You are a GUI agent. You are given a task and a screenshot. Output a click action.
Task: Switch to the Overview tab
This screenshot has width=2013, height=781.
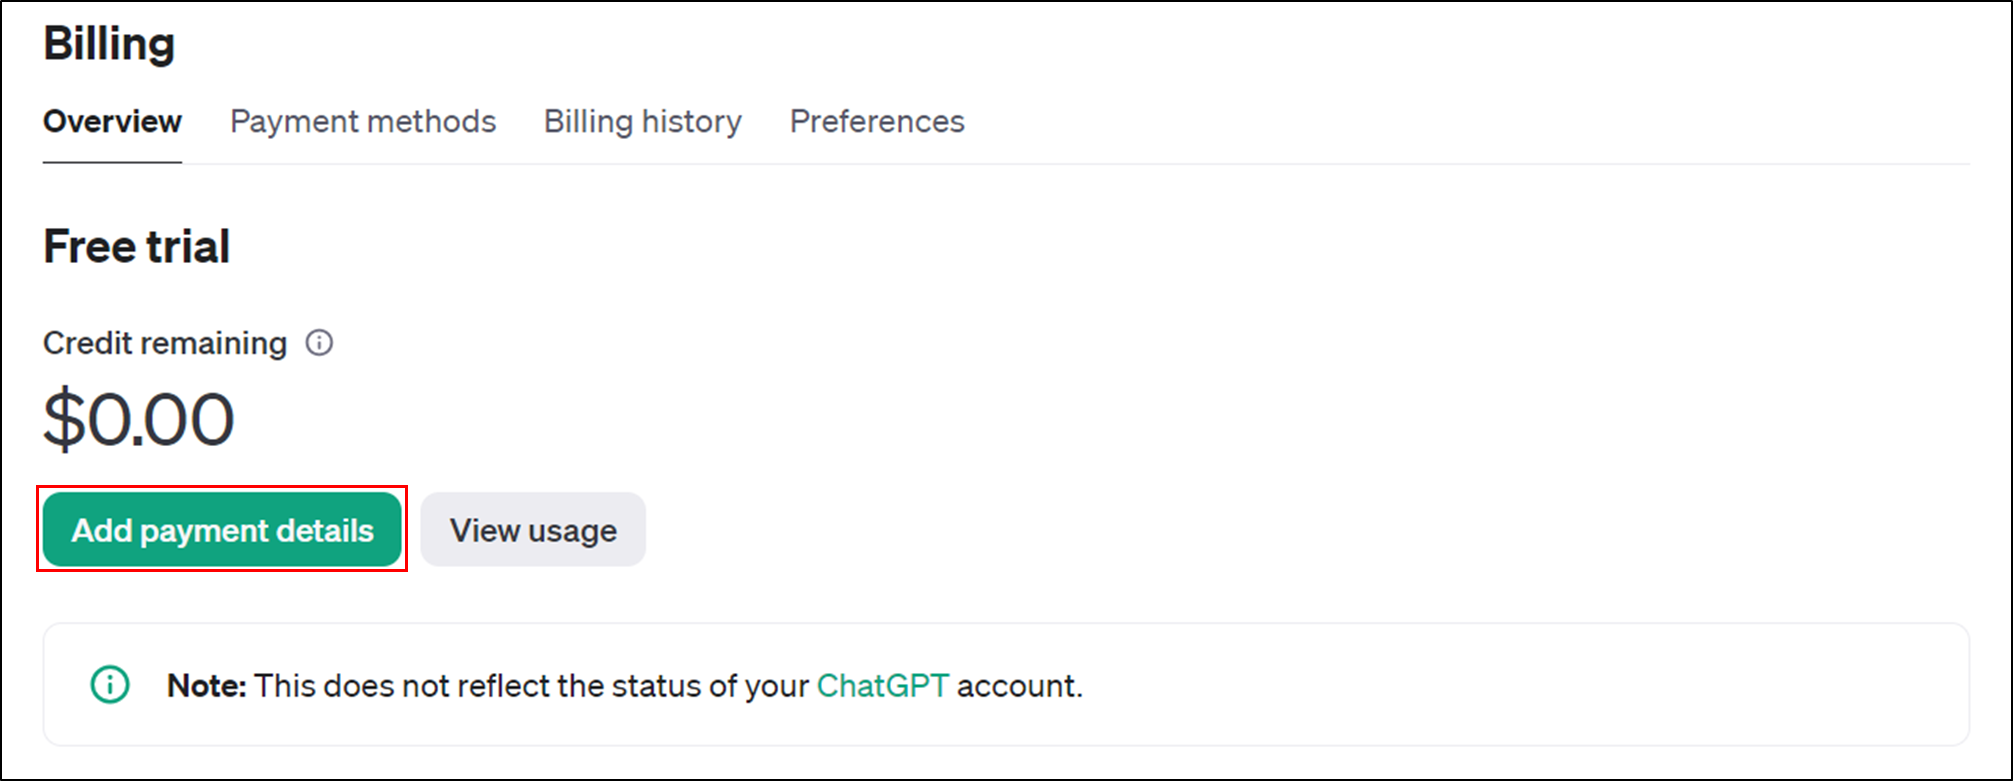tap(112, 121)
